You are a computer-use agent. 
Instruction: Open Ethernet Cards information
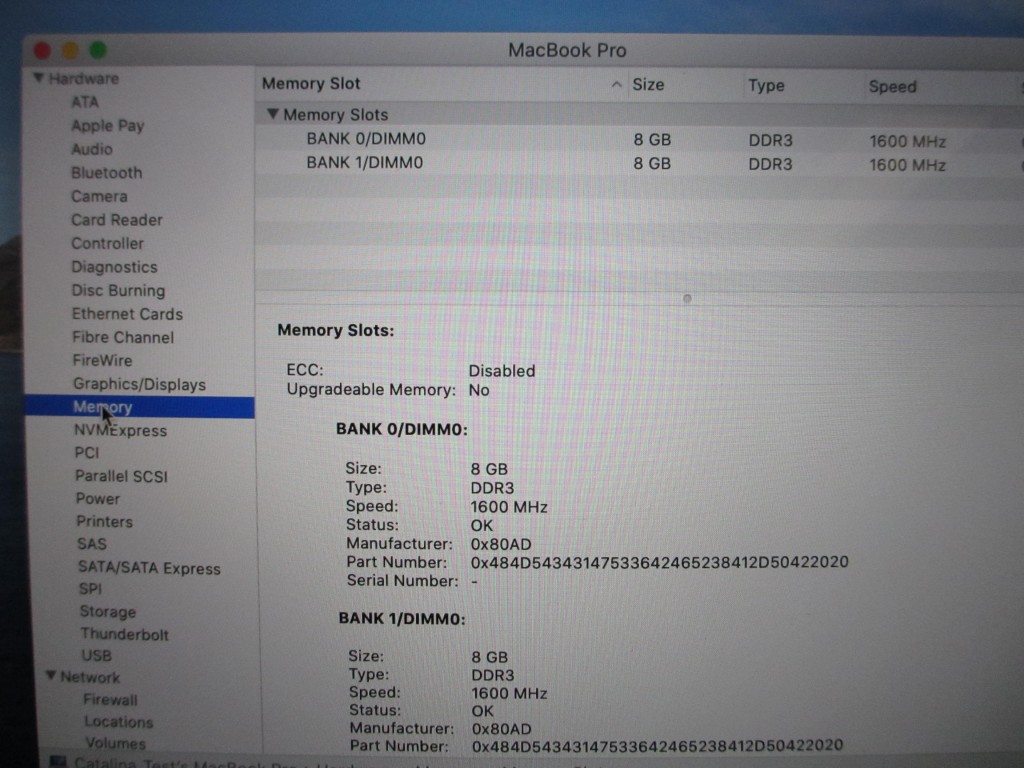pos(127,314)
